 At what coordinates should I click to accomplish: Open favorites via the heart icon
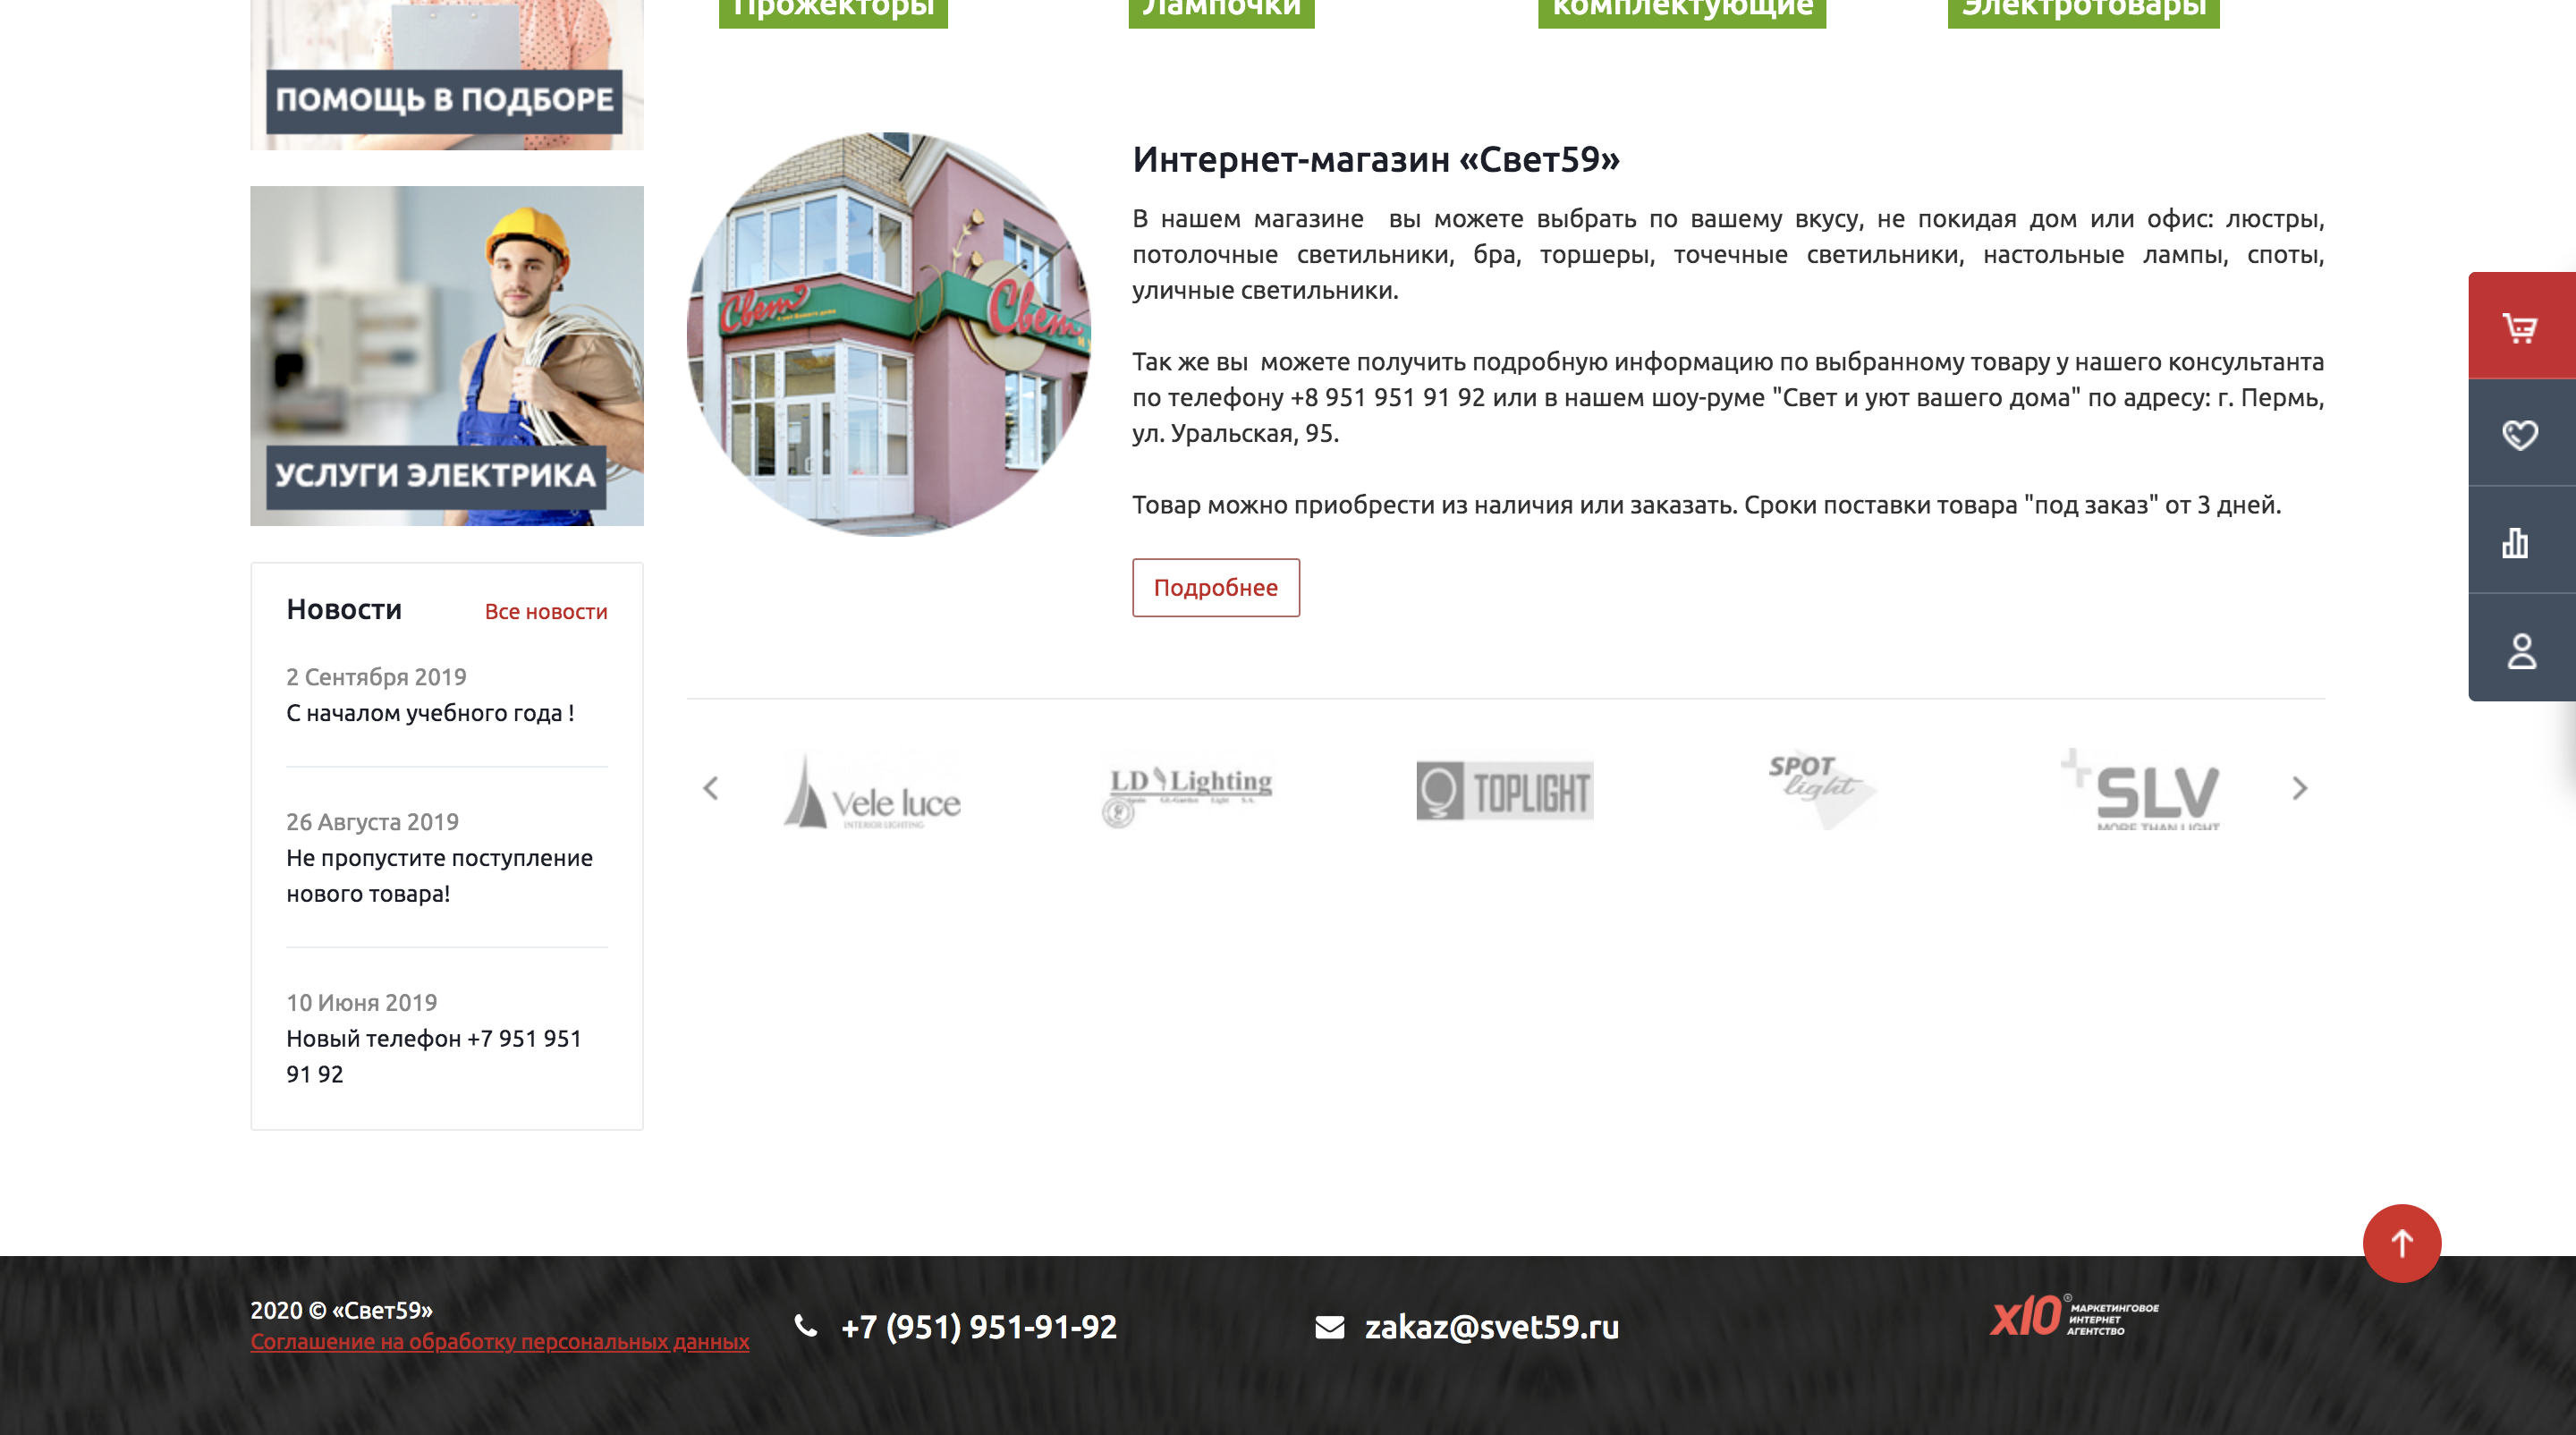click(2520, 434)
